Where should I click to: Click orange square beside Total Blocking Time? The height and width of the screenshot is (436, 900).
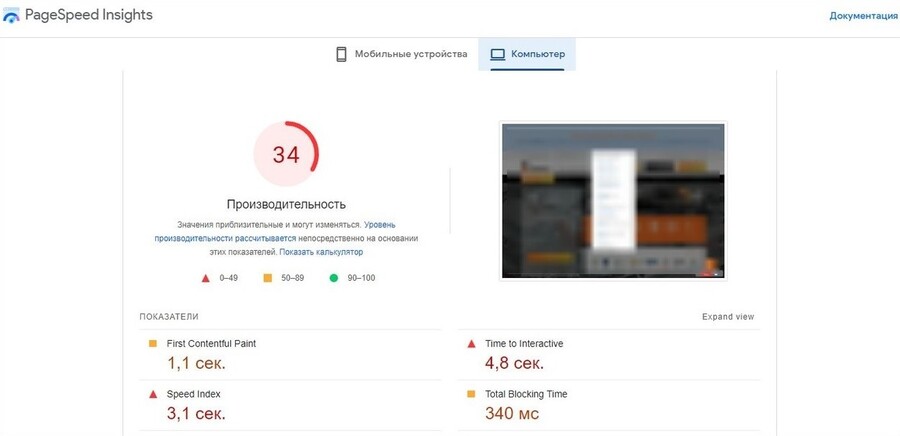pos(471,394)
